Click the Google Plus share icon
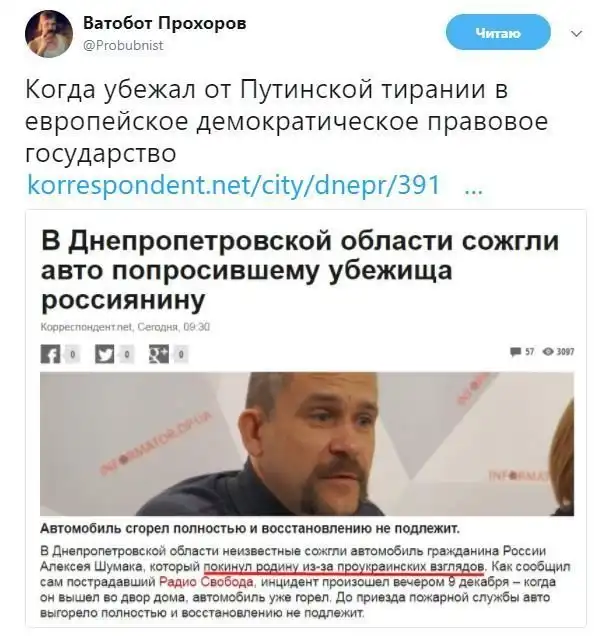Image resolution: width=605 pixels, height=636 pixels. 159,354
